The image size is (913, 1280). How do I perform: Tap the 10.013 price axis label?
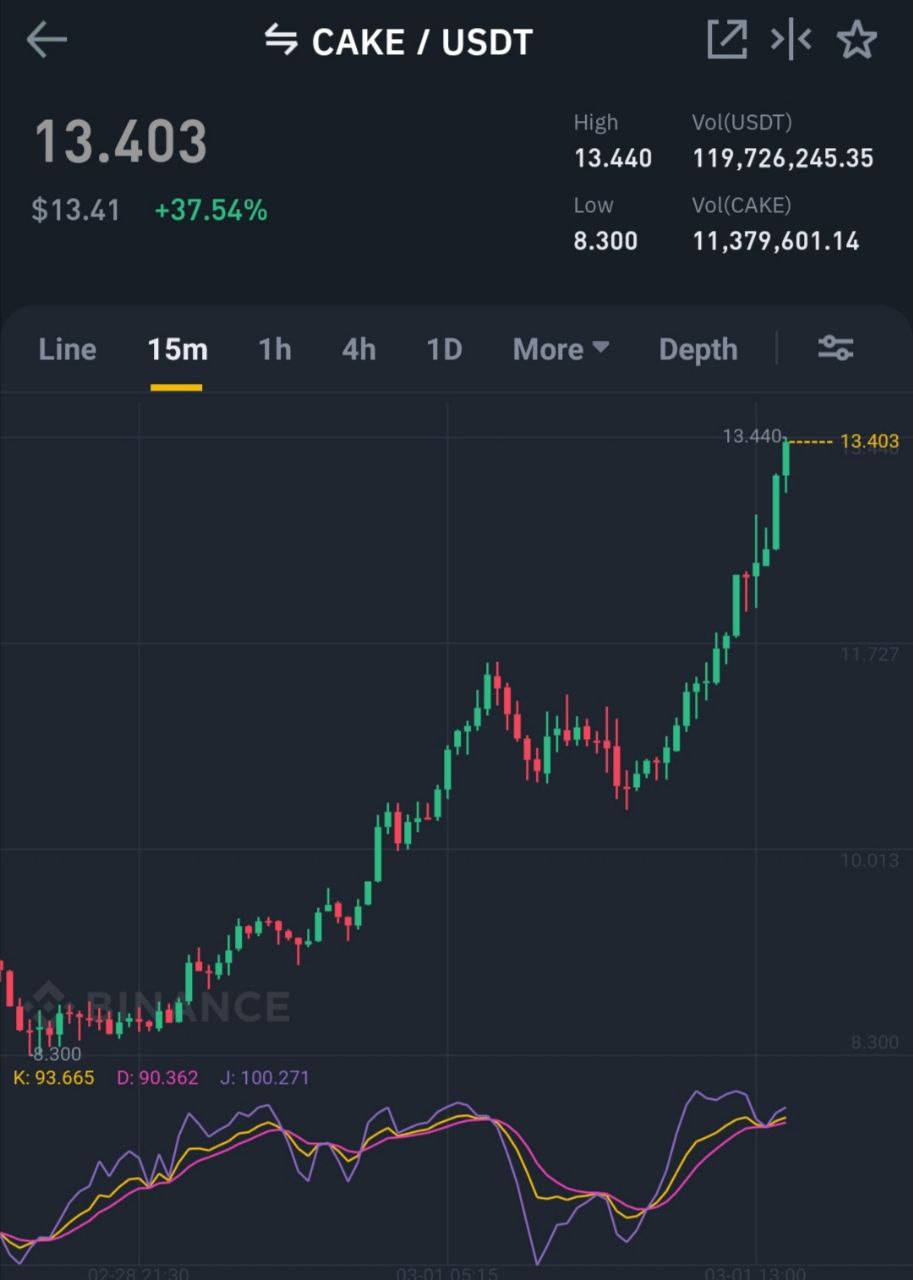click(869, 860)
